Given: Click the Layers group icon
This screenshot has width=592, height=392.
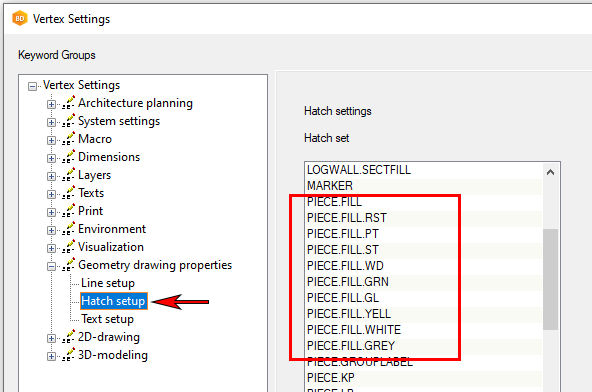Looking at the screenshot, I should tap(68, 175).
